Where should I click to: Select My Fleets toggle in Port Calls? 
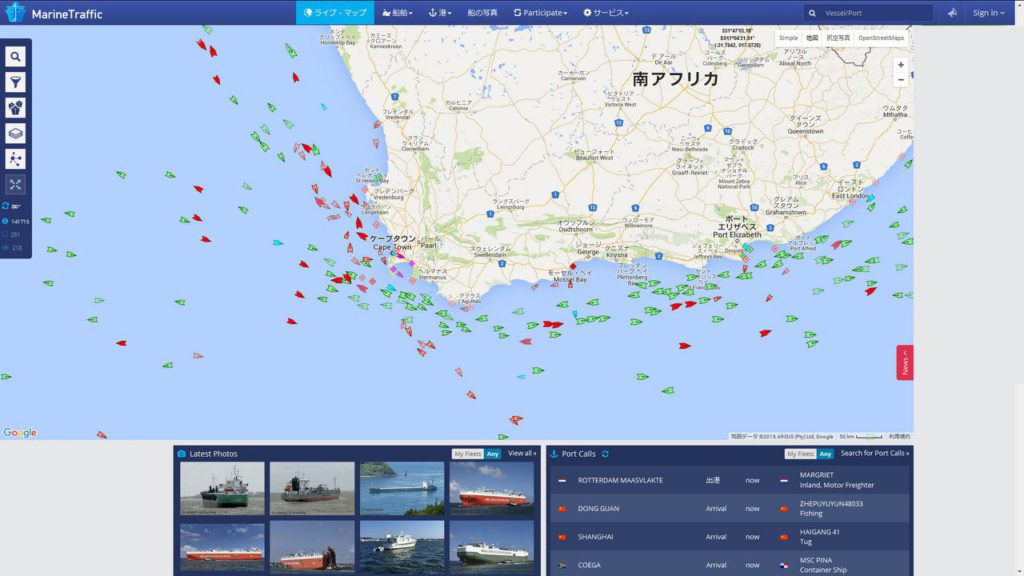click(x=800, y=454)
